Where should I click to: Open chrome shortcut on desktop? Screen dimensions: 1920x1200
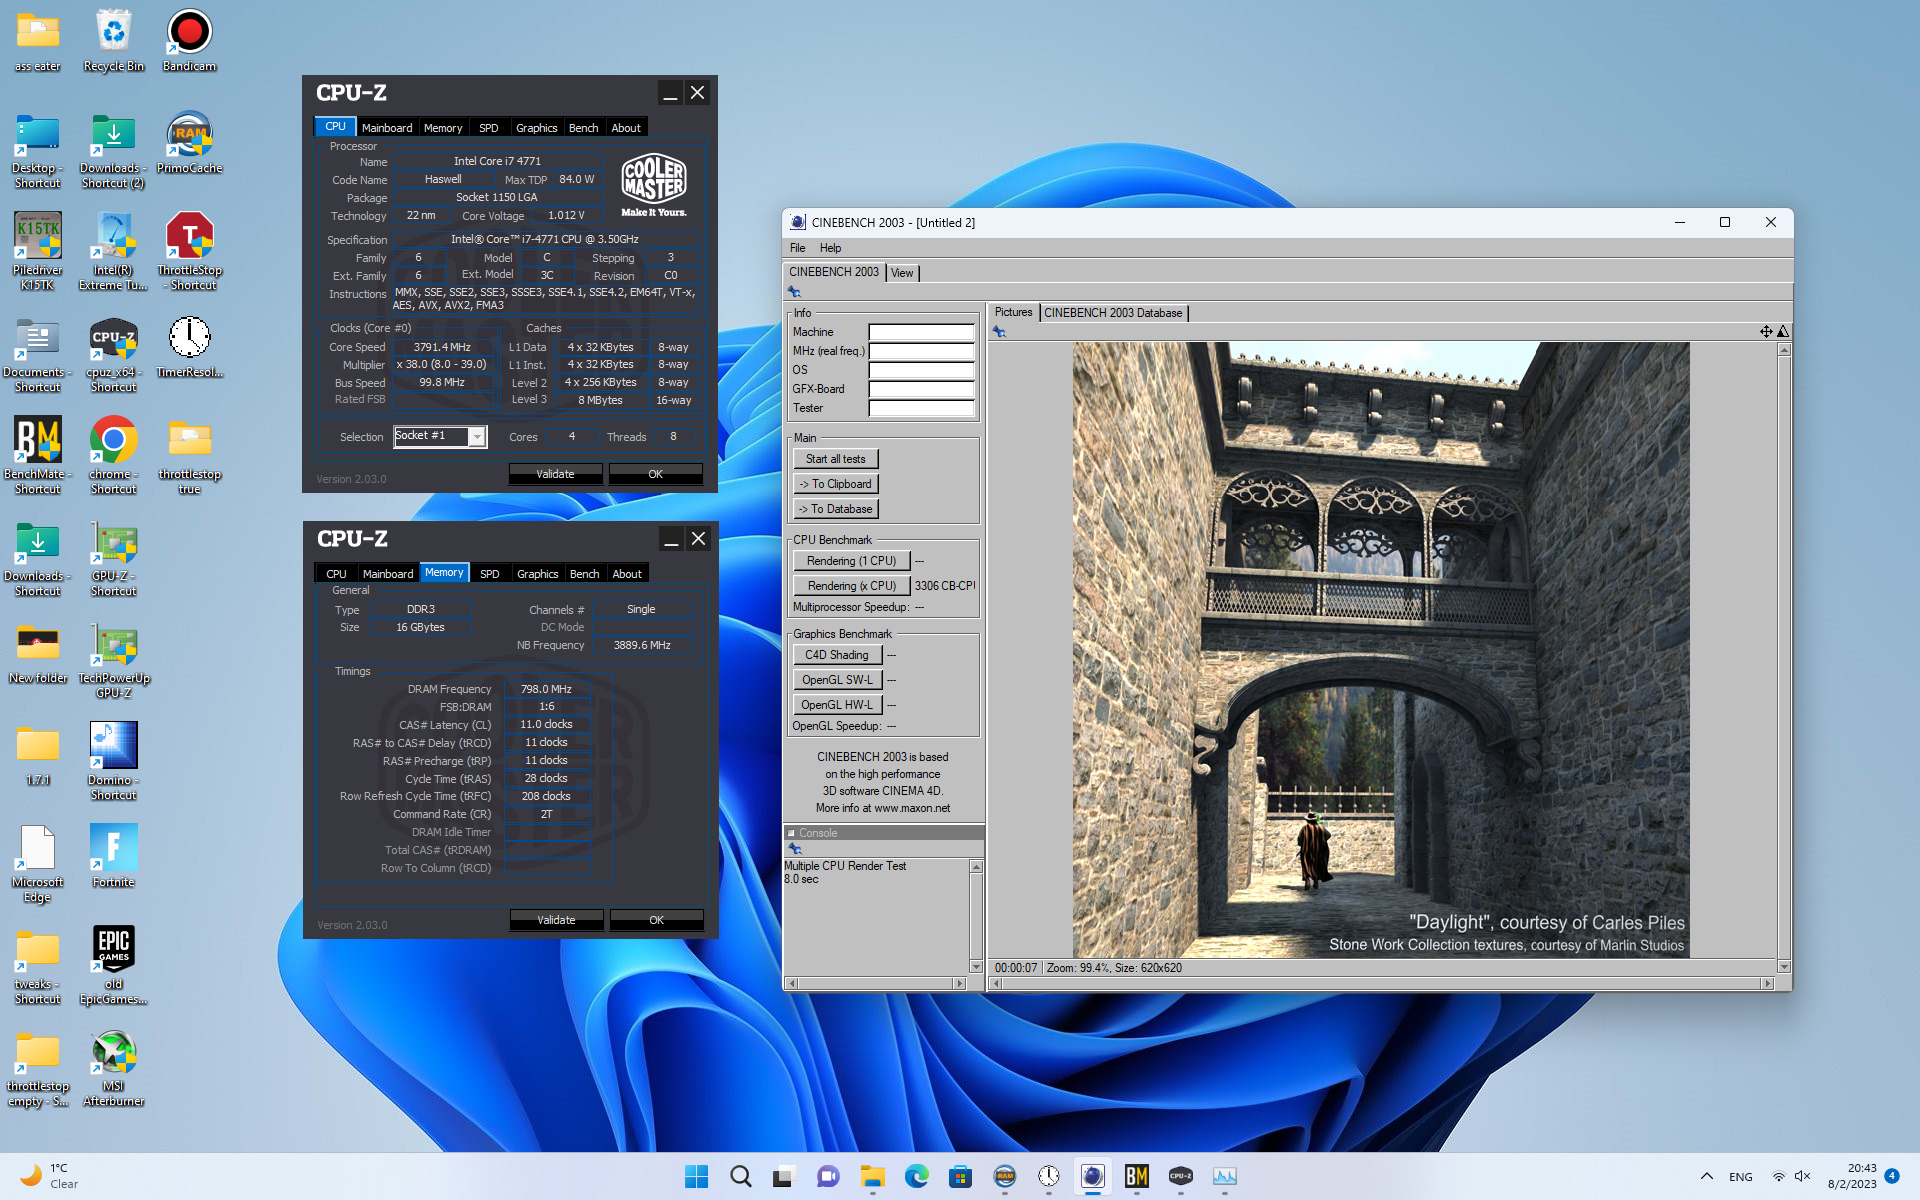click(114, 456)
